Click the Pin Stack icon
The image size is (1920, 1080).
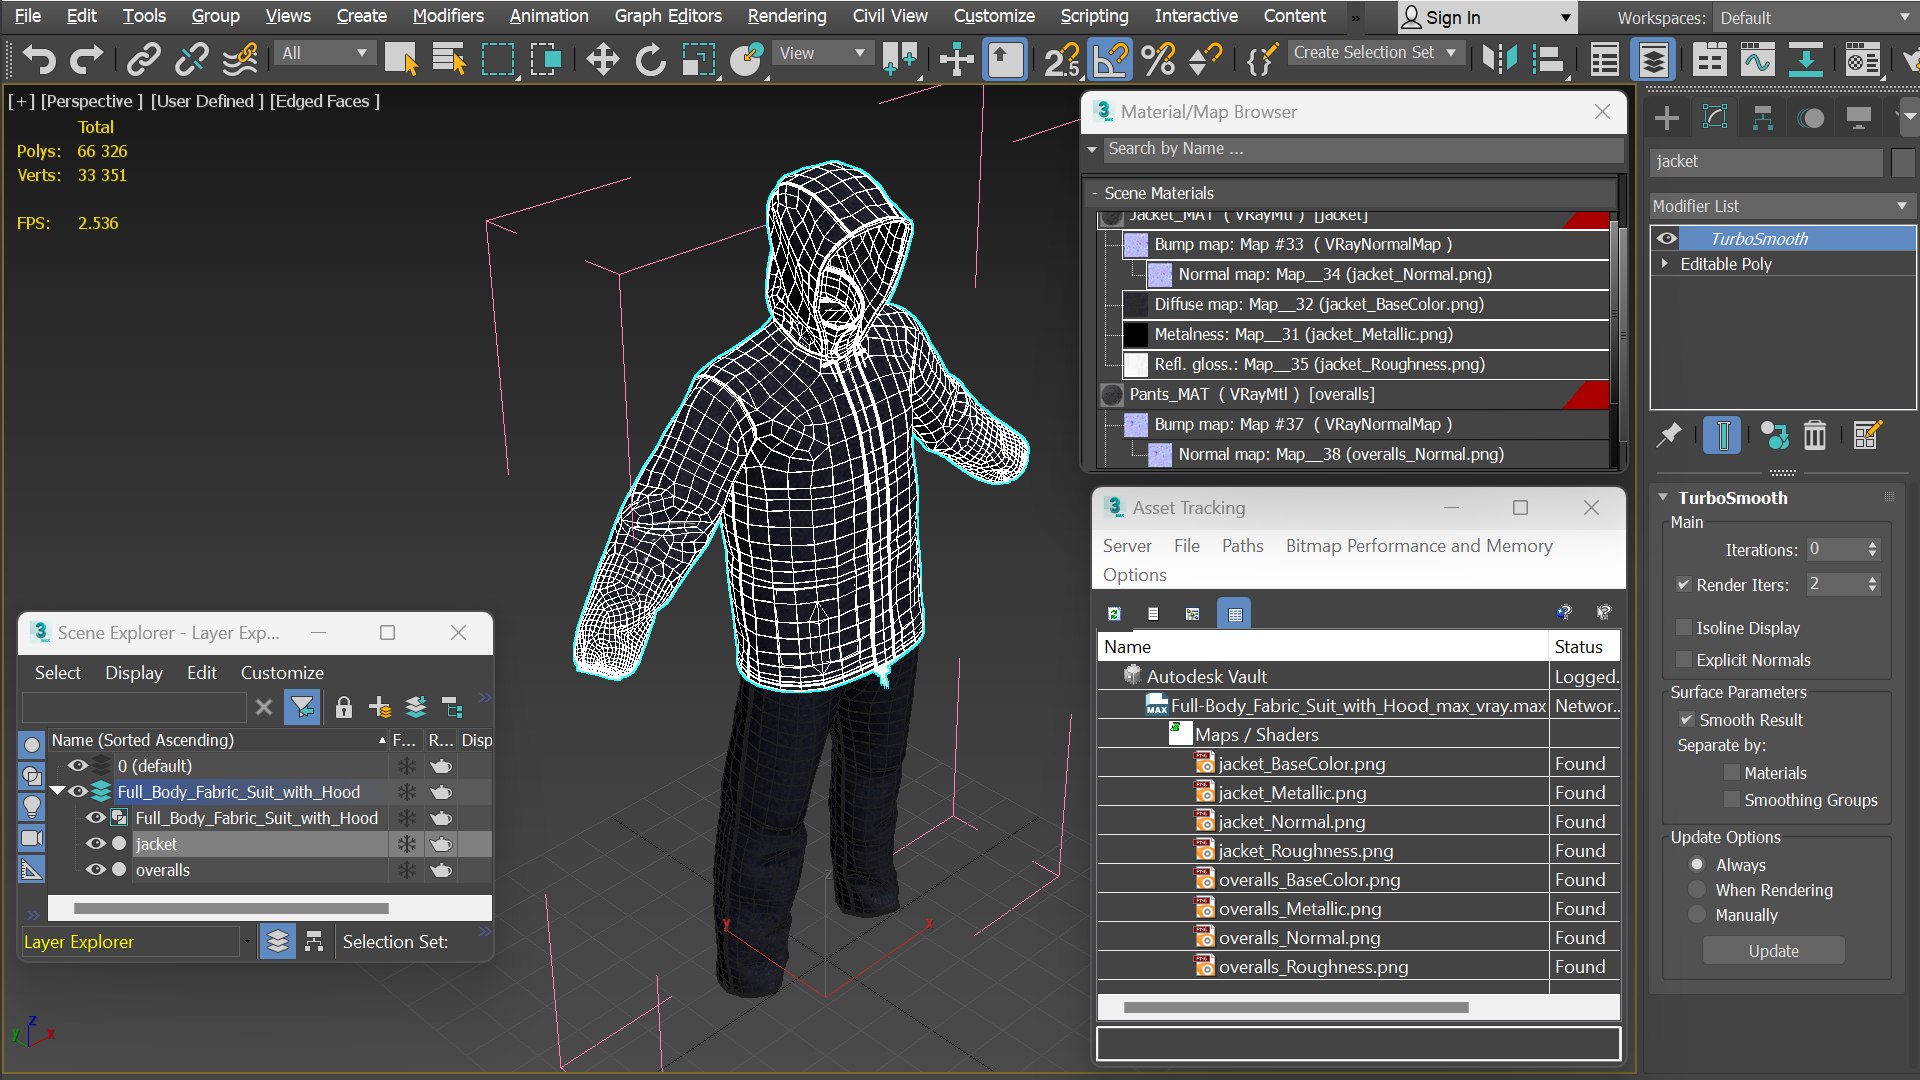1669,435
